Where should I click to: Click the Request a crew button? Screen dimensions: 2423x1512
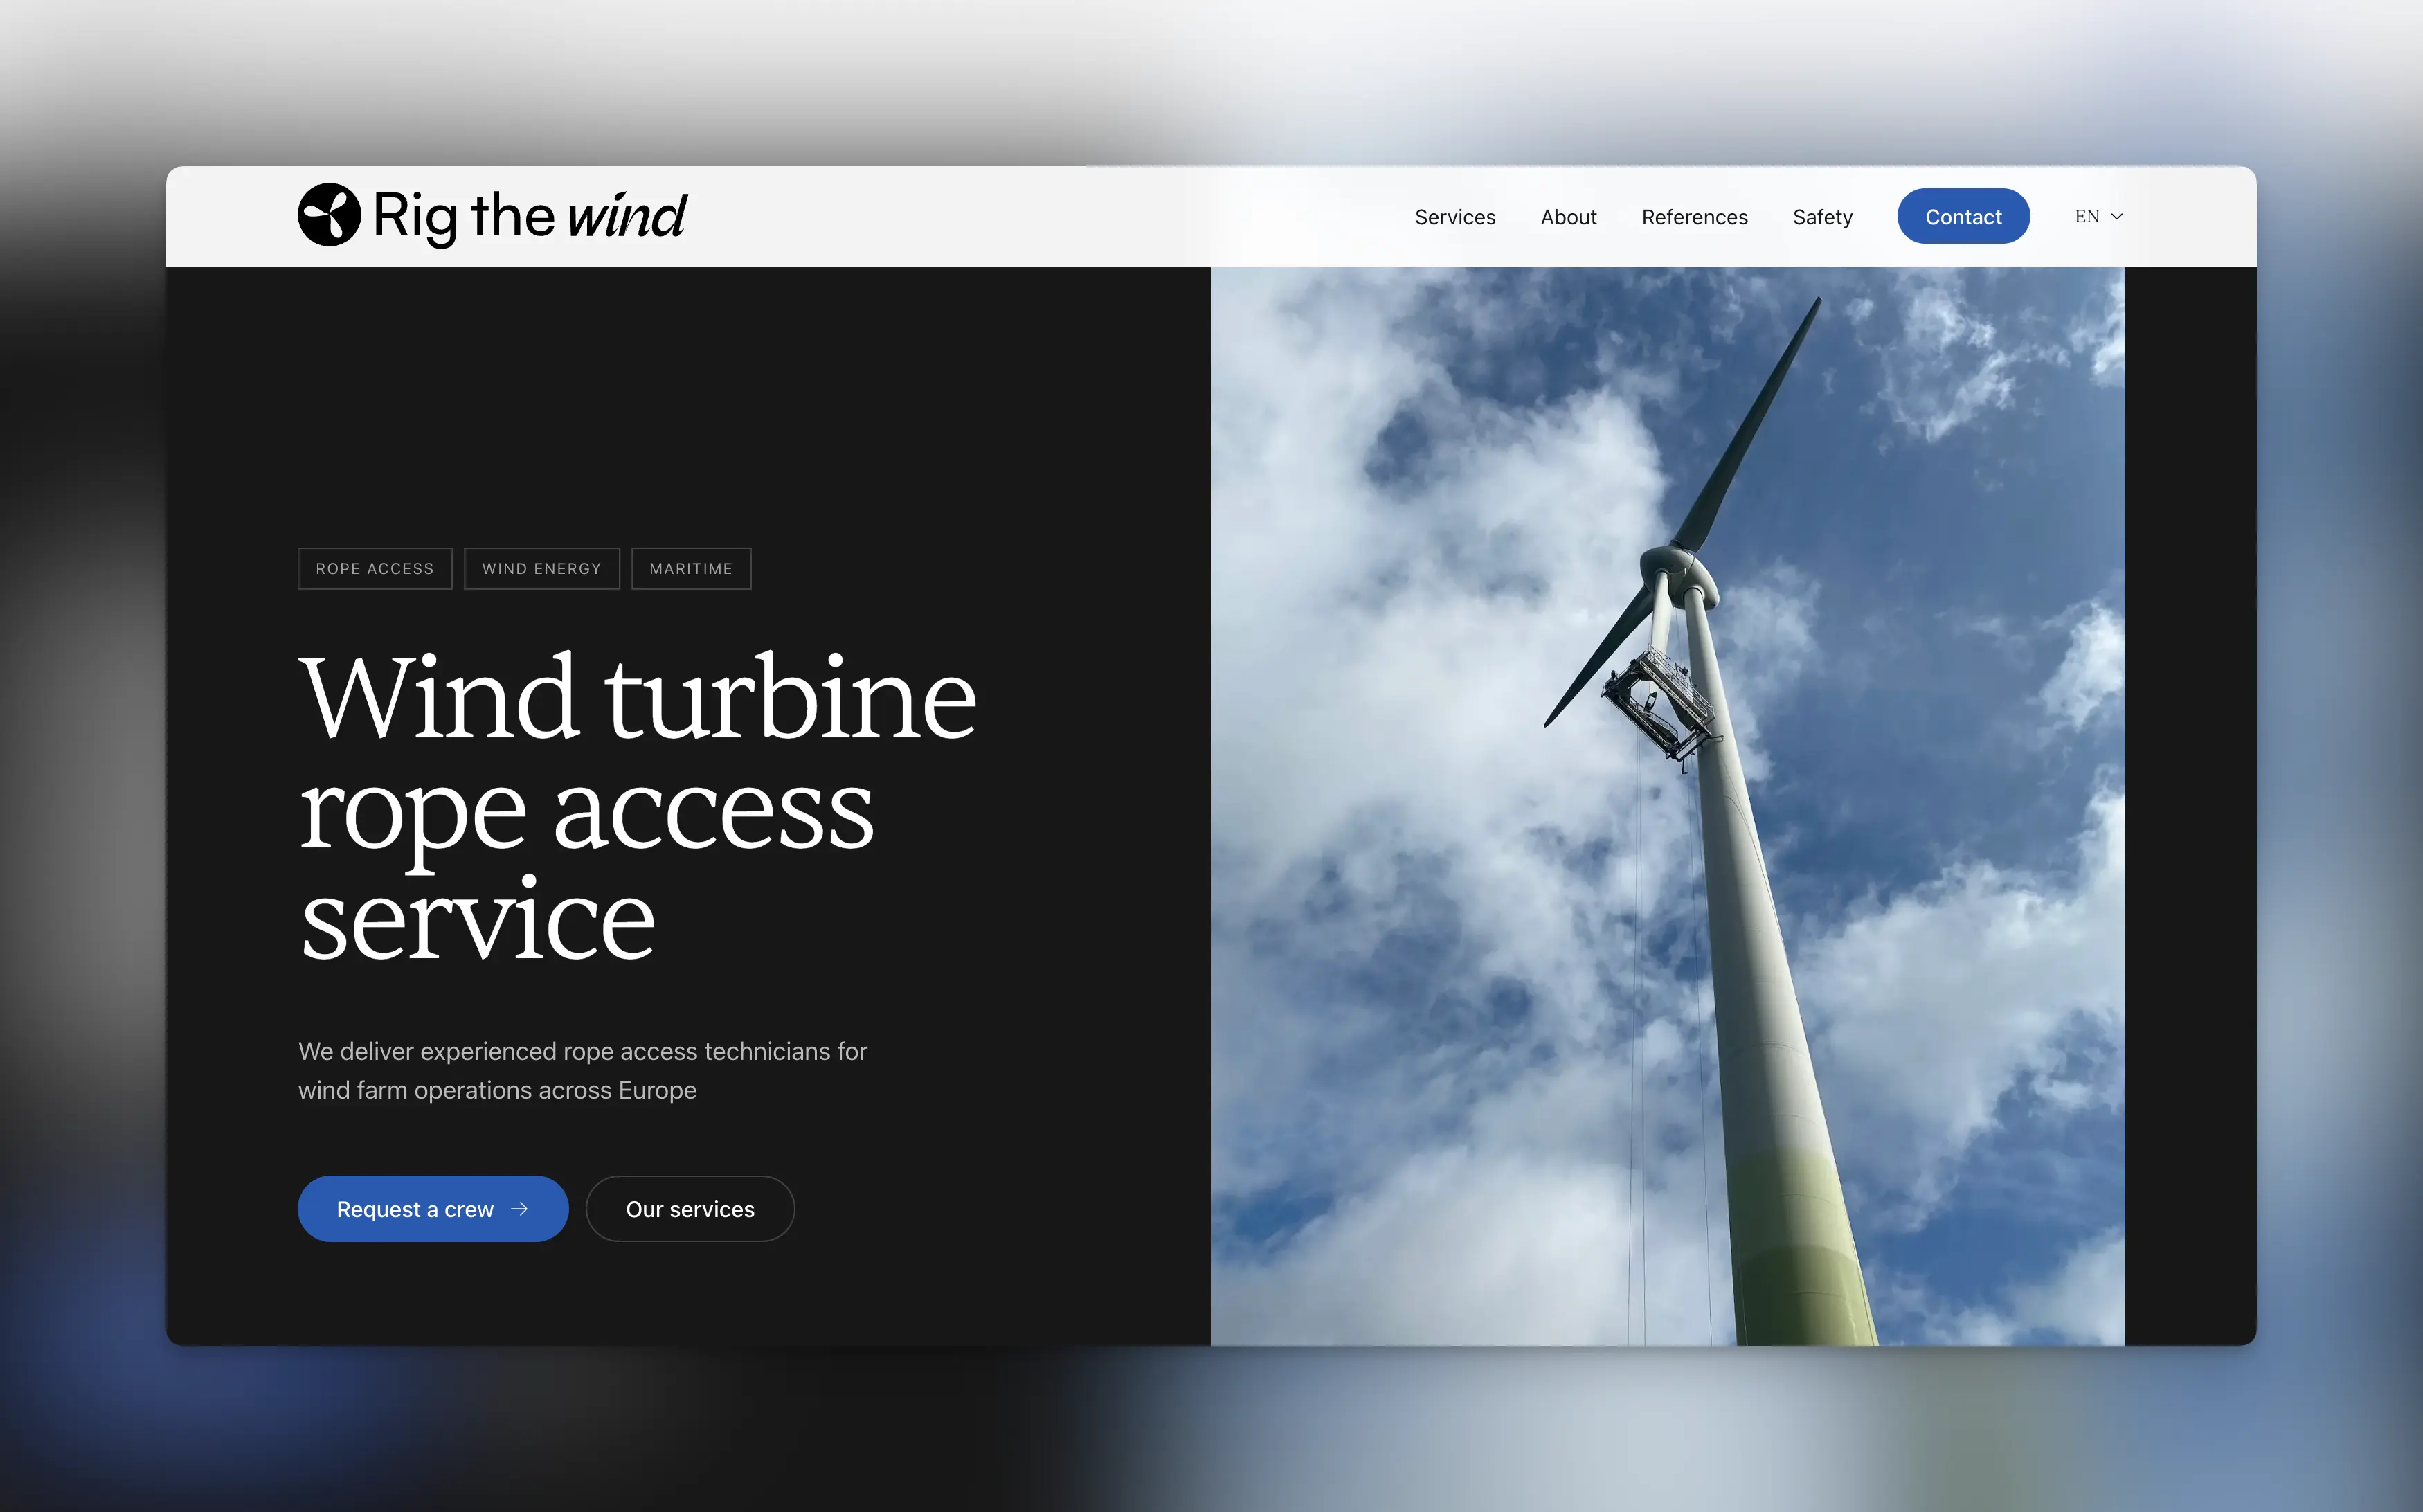[x=433, y=1209]
